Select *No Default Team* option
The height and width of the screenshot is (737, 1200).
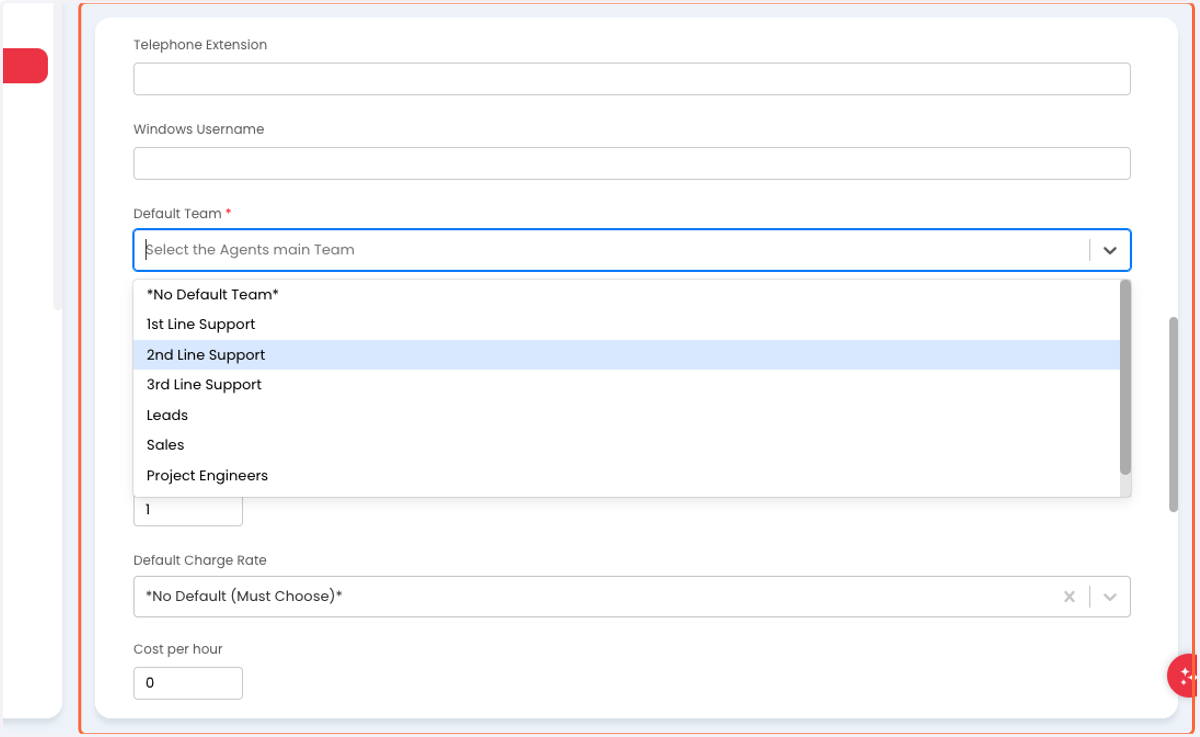coord(626,294)
